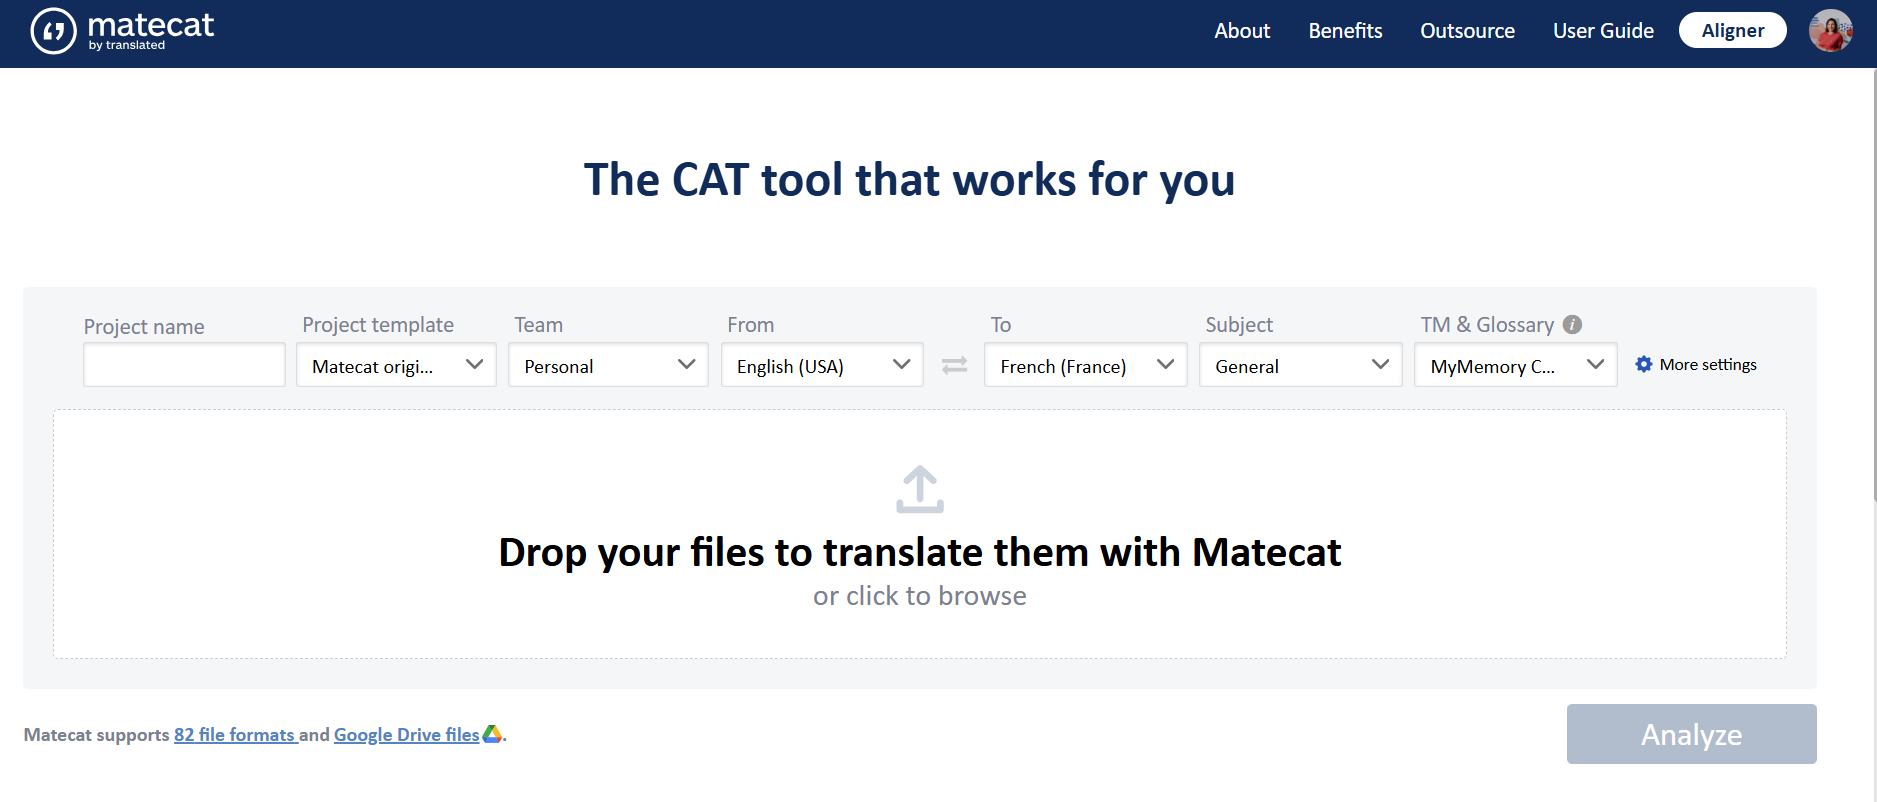This screenshot has height=802, width=1877.
Task: Open the About menu item
Action: click(1242, 31)
